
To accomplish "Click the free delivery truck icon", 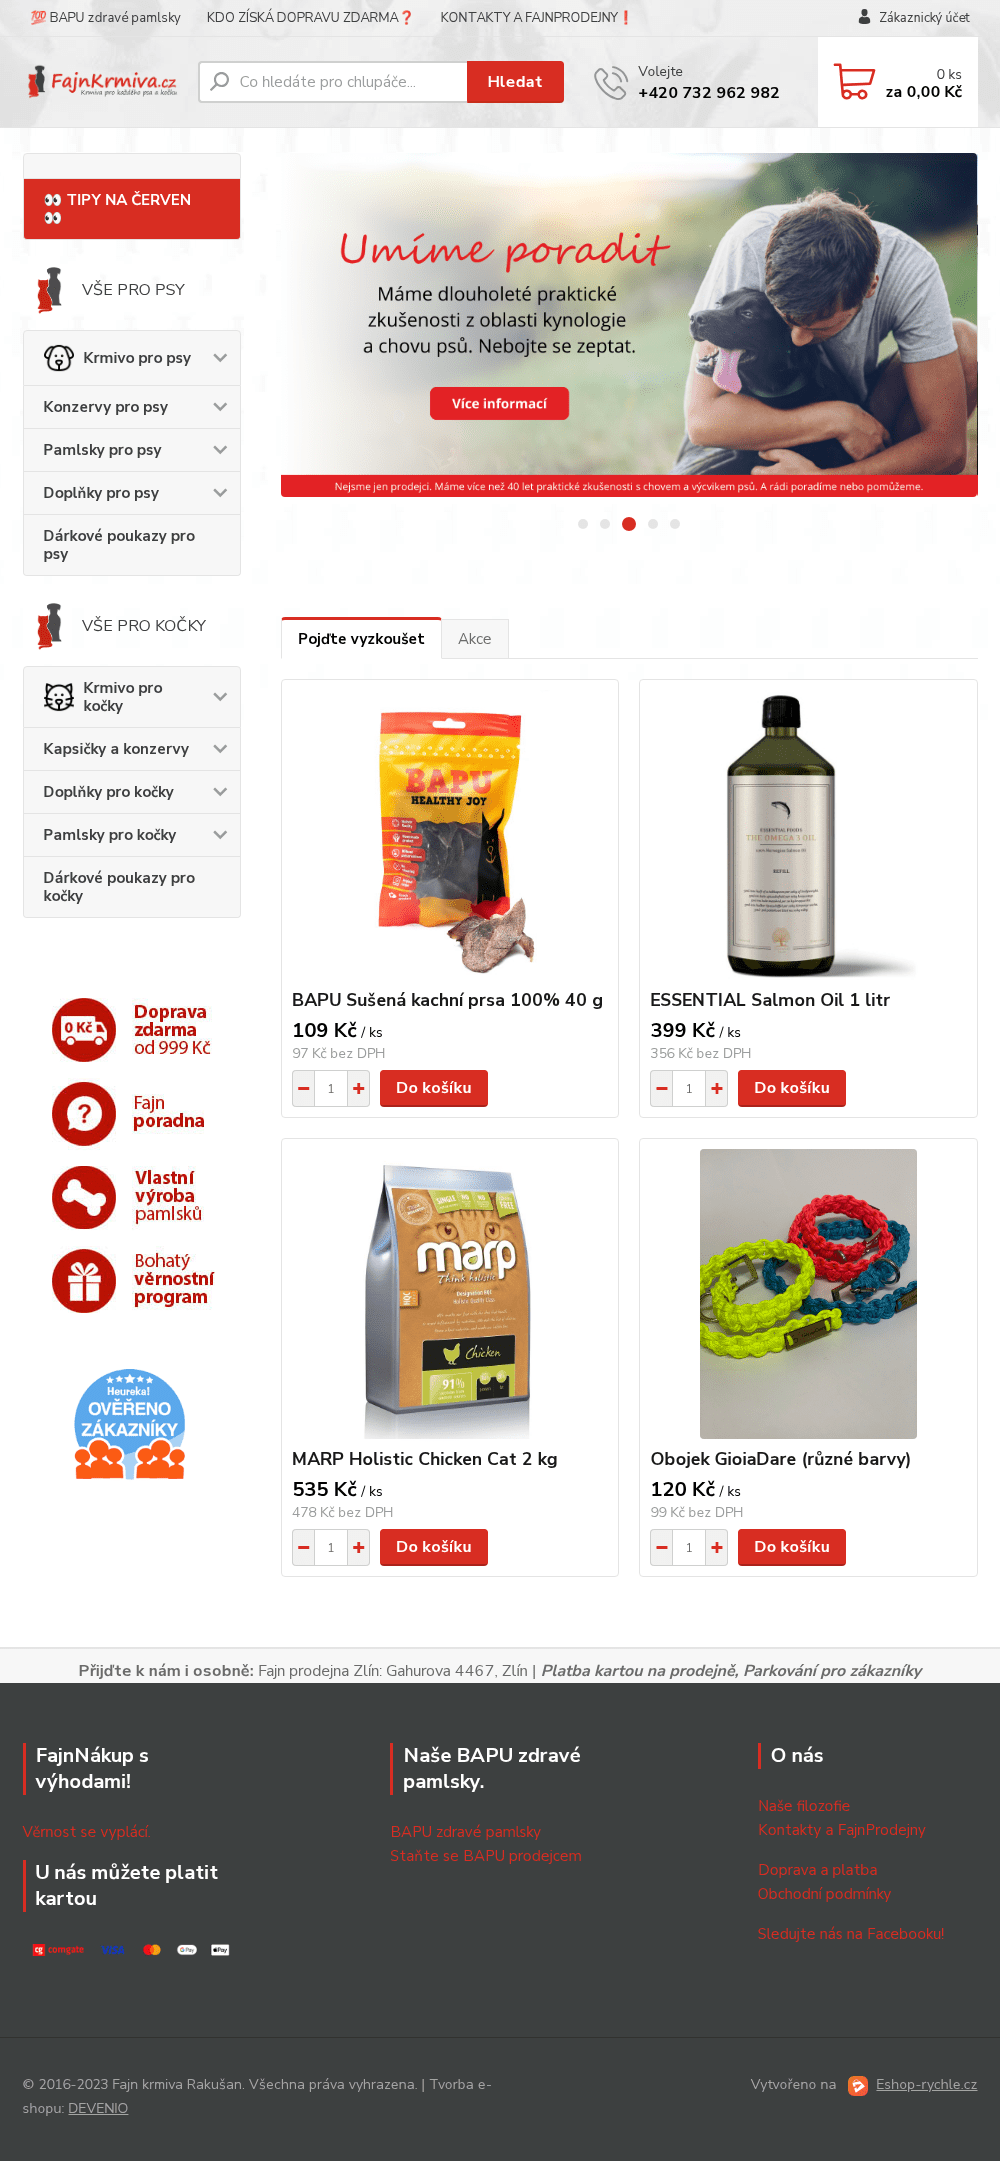I will [84, 1030].
